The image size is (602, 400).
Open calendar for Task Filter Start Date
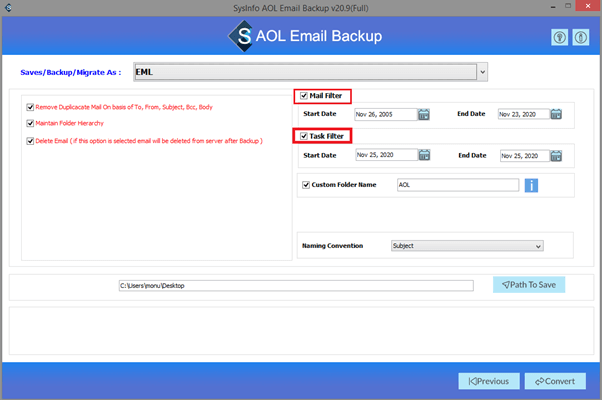(424, 155)
